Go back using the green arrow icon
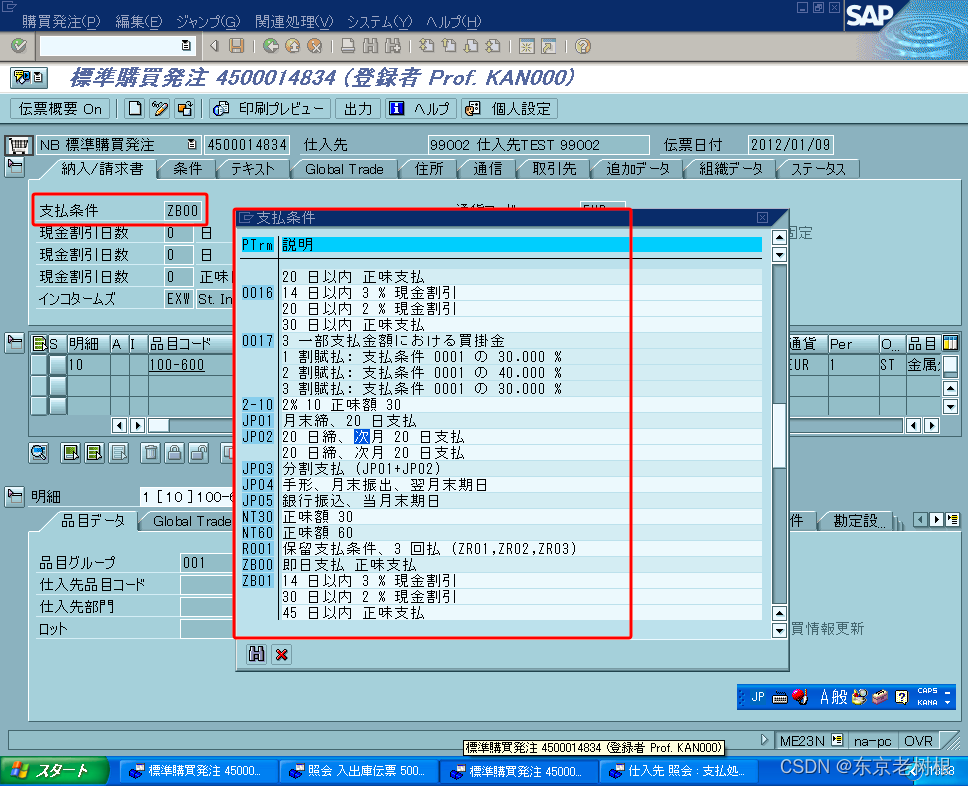Image resolution: width=968 pixels, height=786 pixels. tap(272, 45)
